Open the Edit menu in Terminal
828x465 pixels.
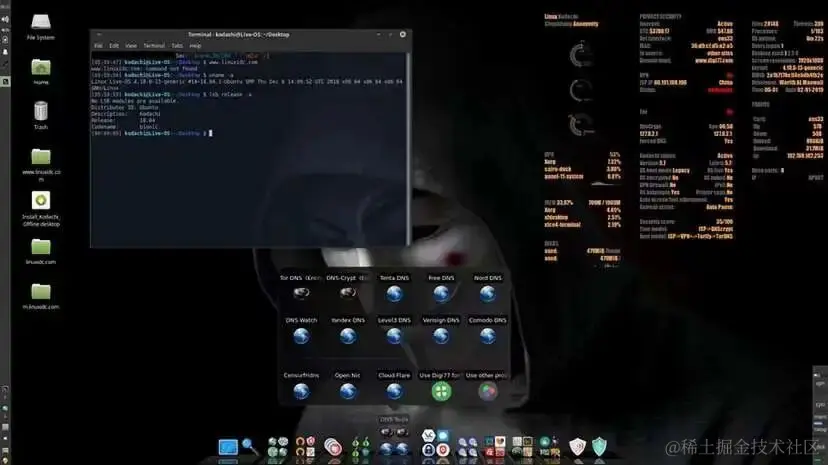[x=114, y=46]
